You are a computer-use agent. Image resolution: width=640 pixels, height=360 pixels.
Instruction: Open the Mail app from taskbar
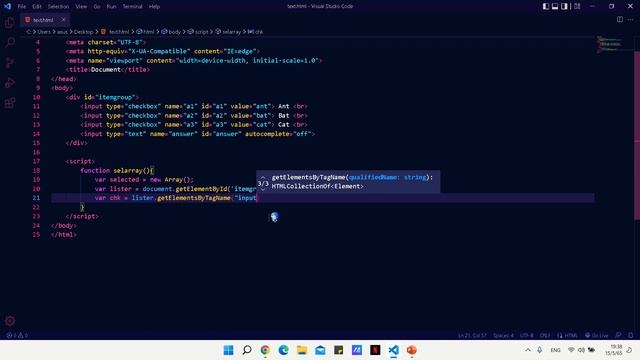click(320, 350)
